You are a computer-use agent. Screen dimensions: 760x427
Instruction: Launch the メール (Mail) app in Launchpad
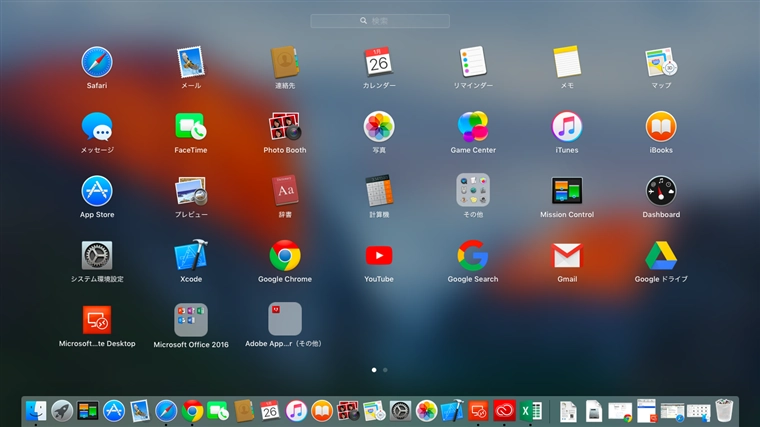coord(191,62)
